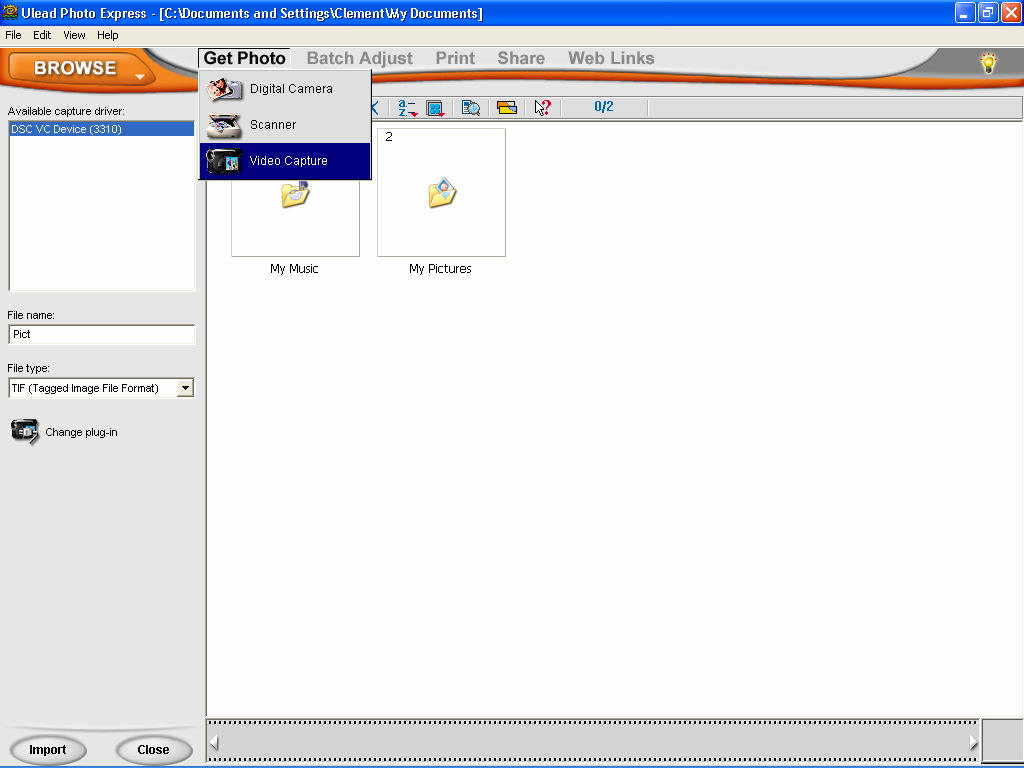Click into the File name field
The image size is (1024, 768).
click(x=102, y=334)
